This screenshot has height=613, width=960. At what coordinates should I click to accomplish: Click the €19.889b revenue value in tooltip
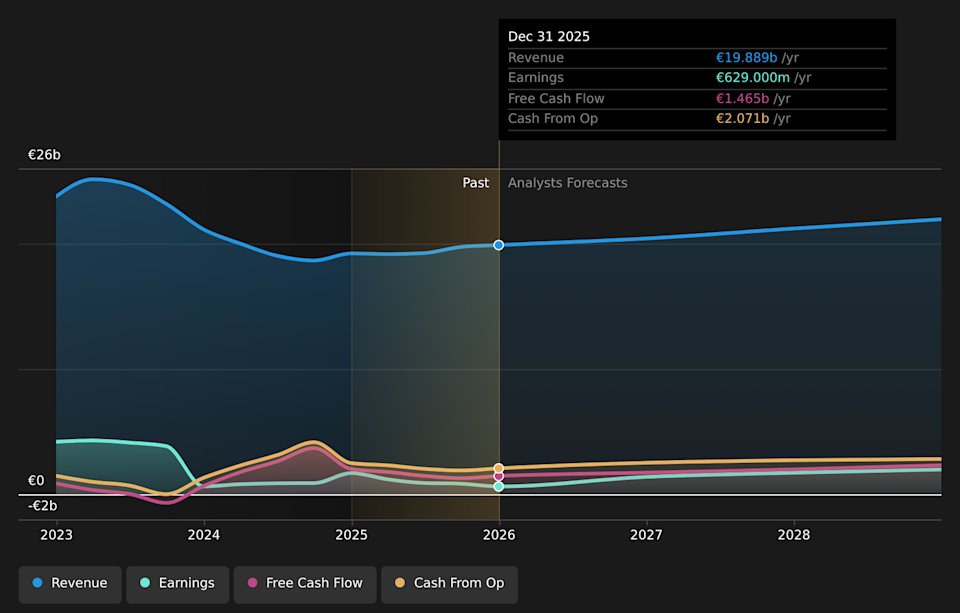(x=744, y=58)
